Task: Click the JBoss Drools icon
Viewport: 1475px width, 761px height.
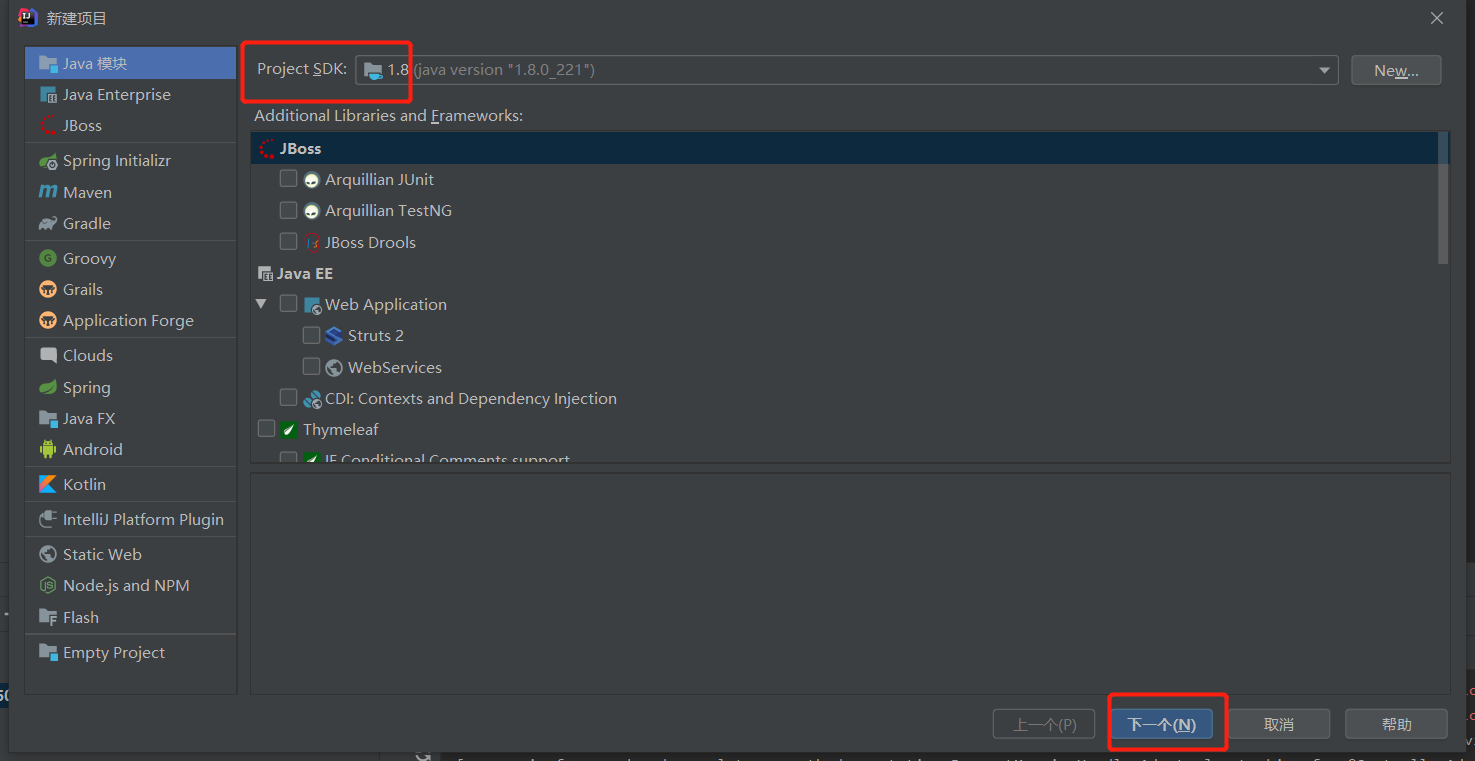Action: pyautogui.click(x=312, y=243)
